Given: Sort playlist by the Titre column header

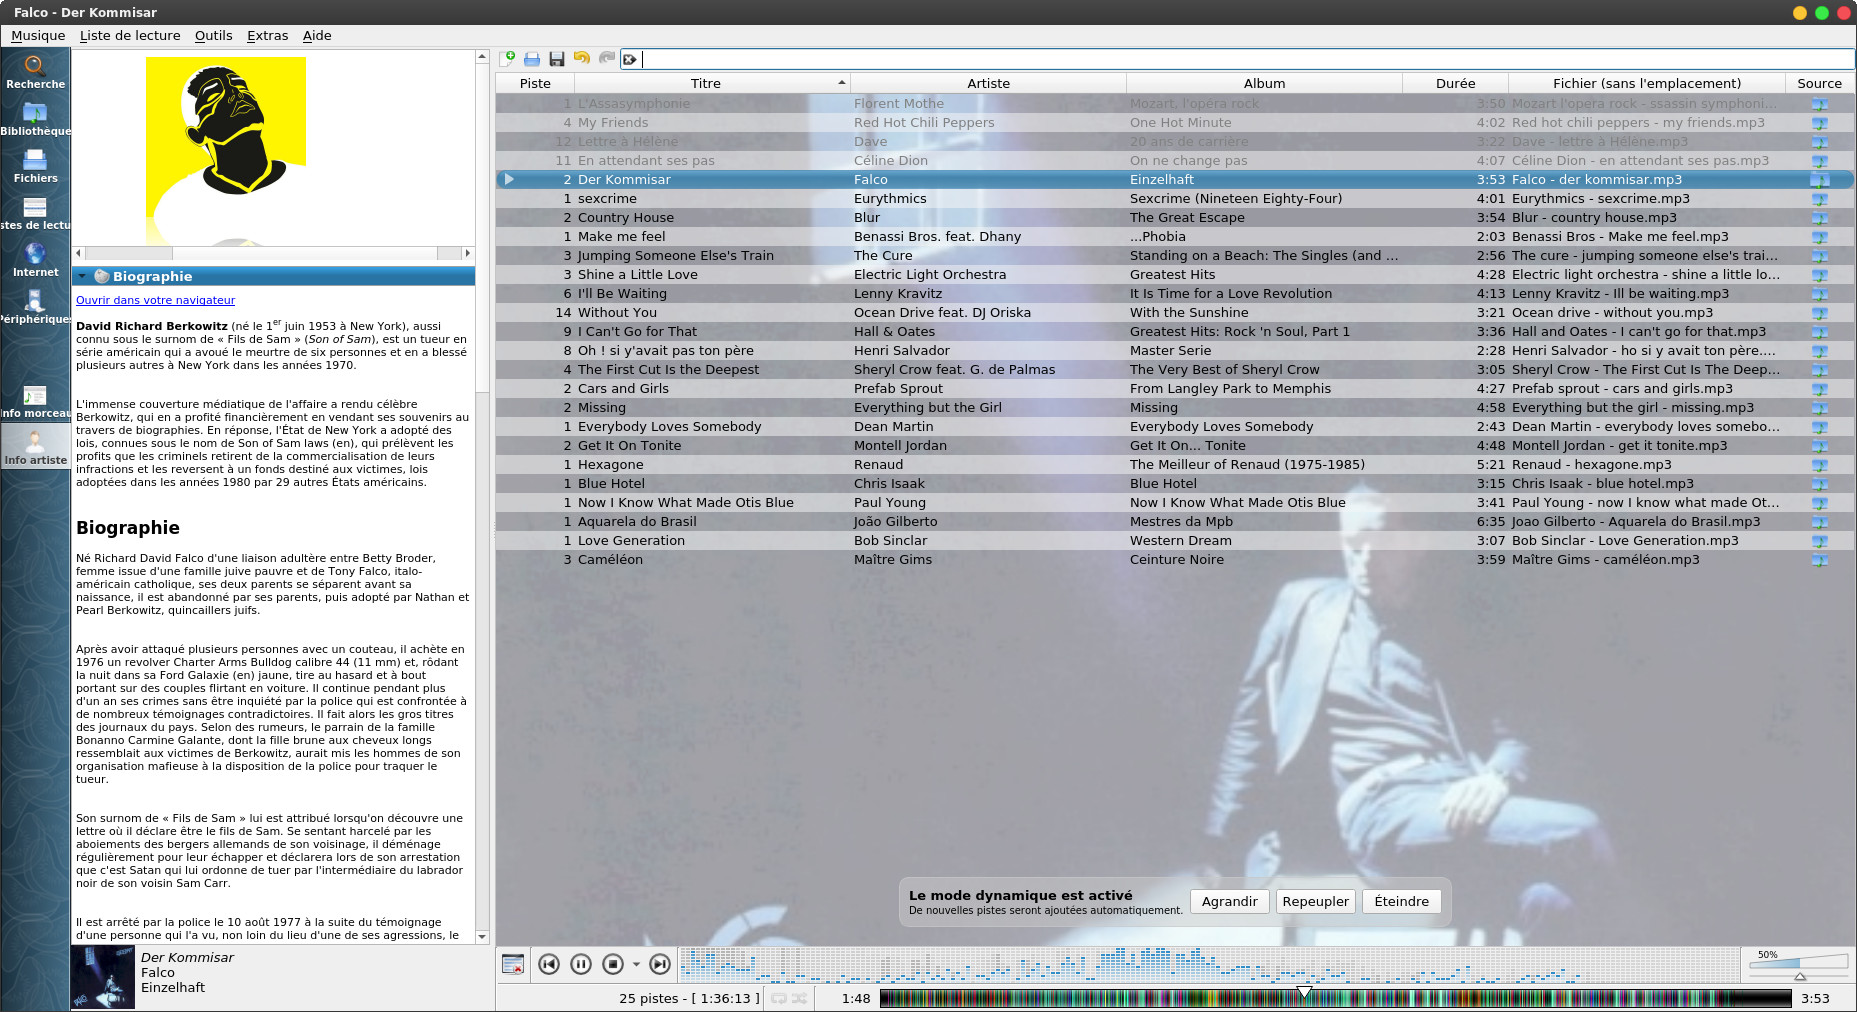Looking at the screenshot, I should point(706,83).
